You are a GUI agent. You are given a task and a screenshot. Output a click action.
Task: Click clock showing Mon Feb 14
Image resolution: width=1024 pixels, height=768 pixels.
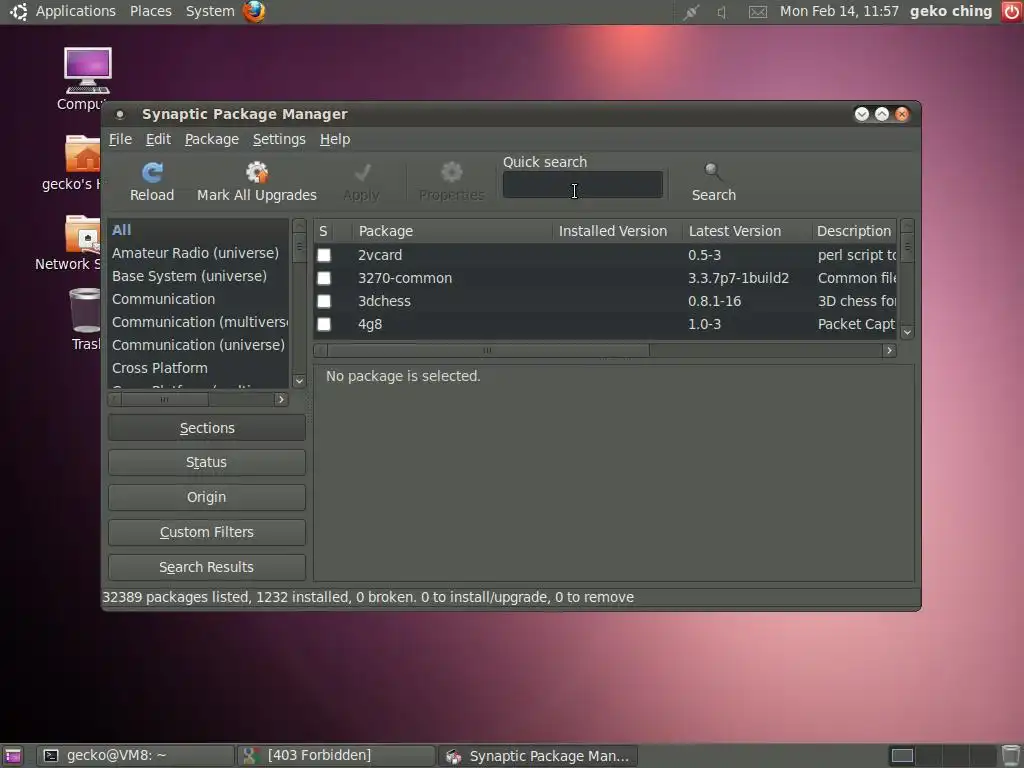(839, 11)
